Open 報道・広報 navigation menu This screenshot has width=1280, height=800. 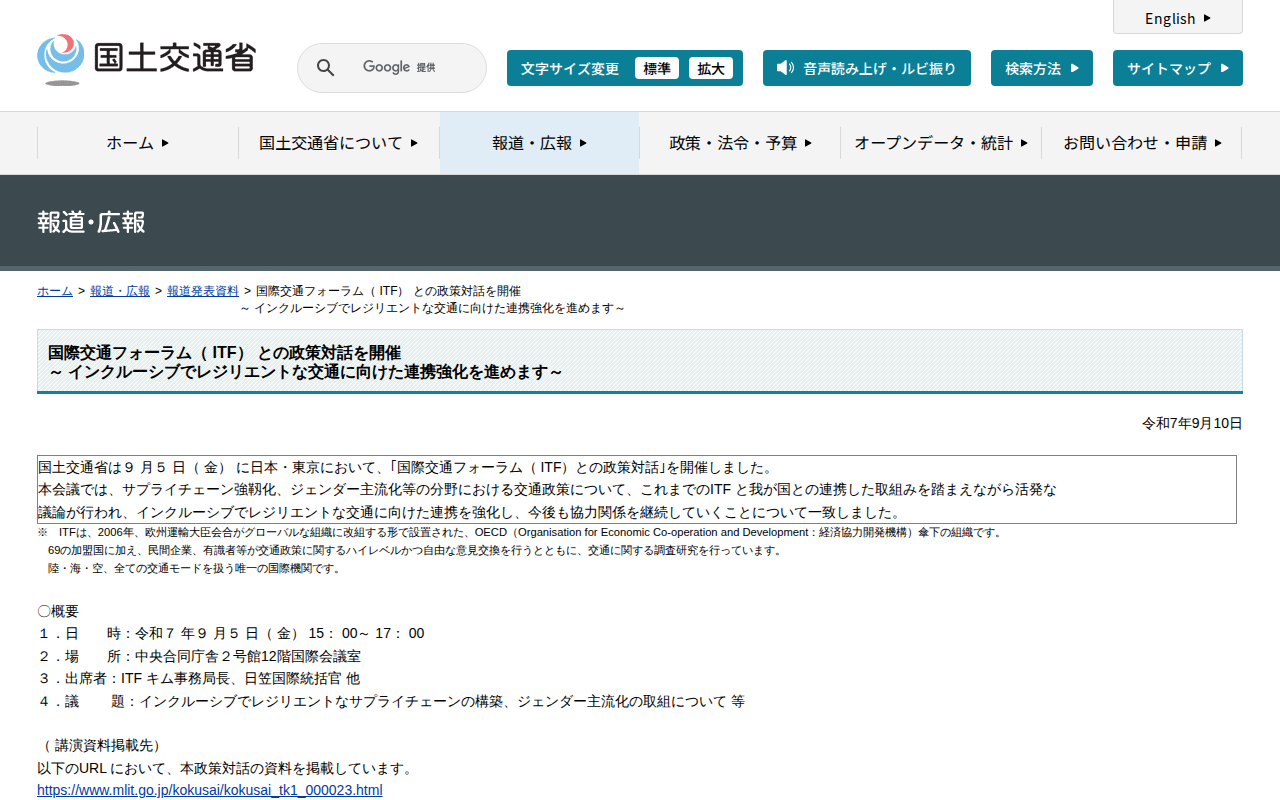(540, 143)
